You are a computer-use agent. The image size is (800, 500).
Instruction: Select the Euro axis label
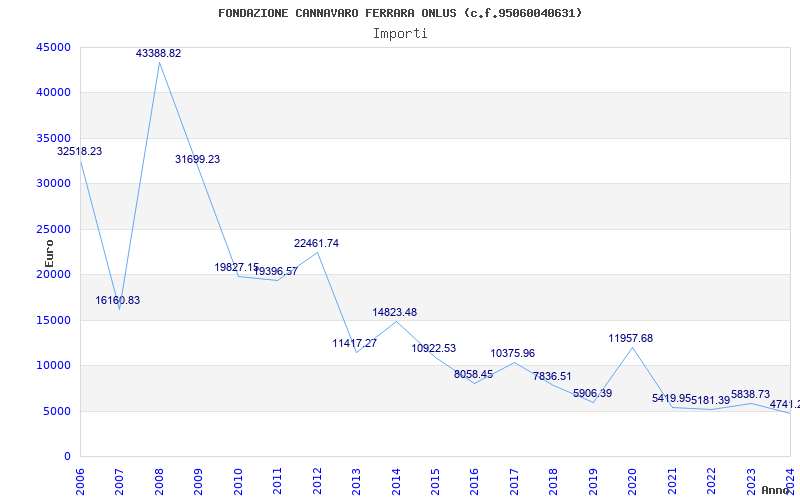point(49,254)
